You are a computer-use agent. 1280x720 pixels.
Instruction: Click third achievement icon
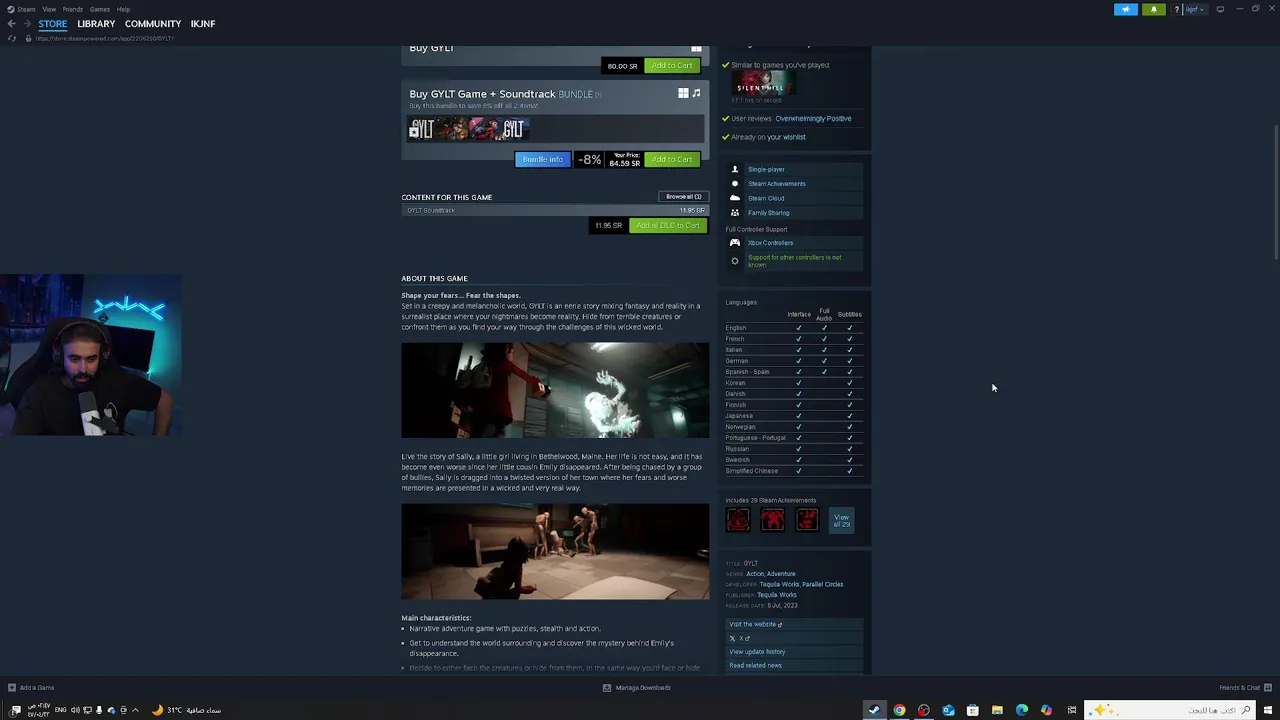pyautogui.click(x=807, y=520)
